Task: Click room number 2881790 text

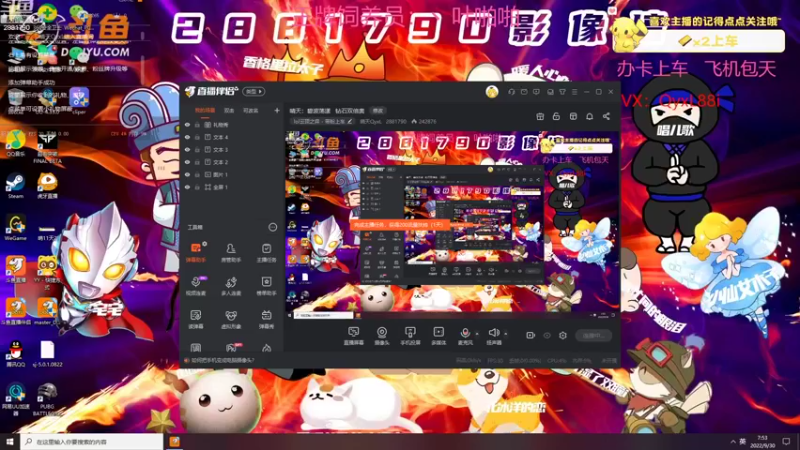Action: point(396,121)
